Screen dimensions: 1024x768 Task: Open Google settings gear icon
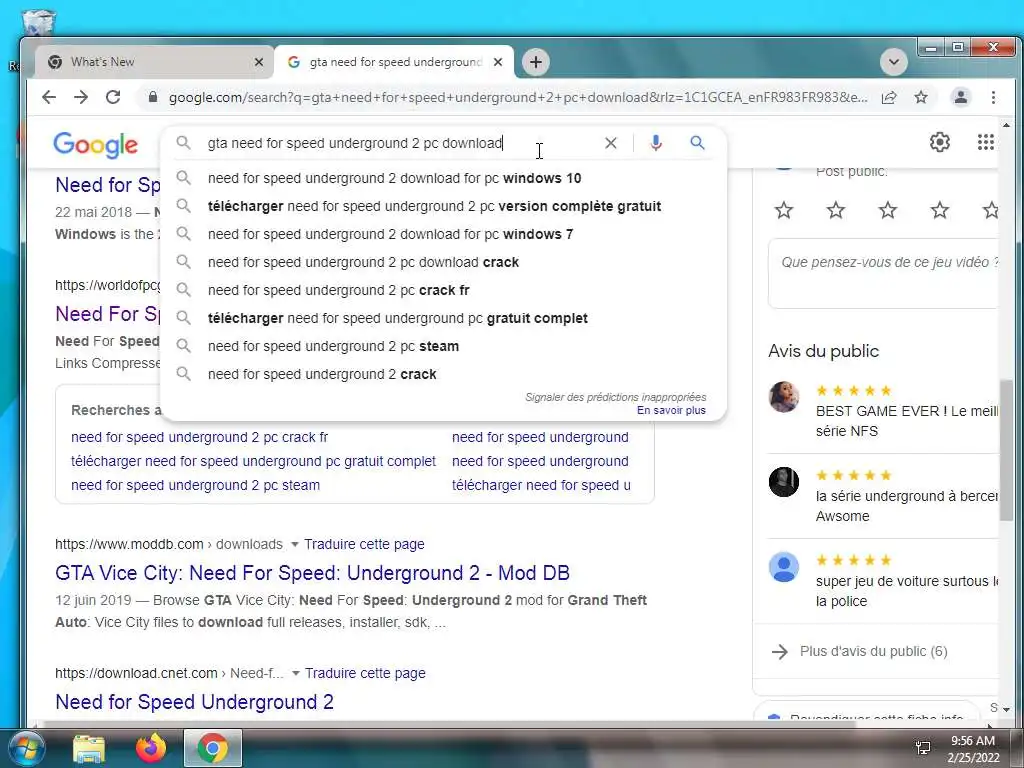coord(940,142)
